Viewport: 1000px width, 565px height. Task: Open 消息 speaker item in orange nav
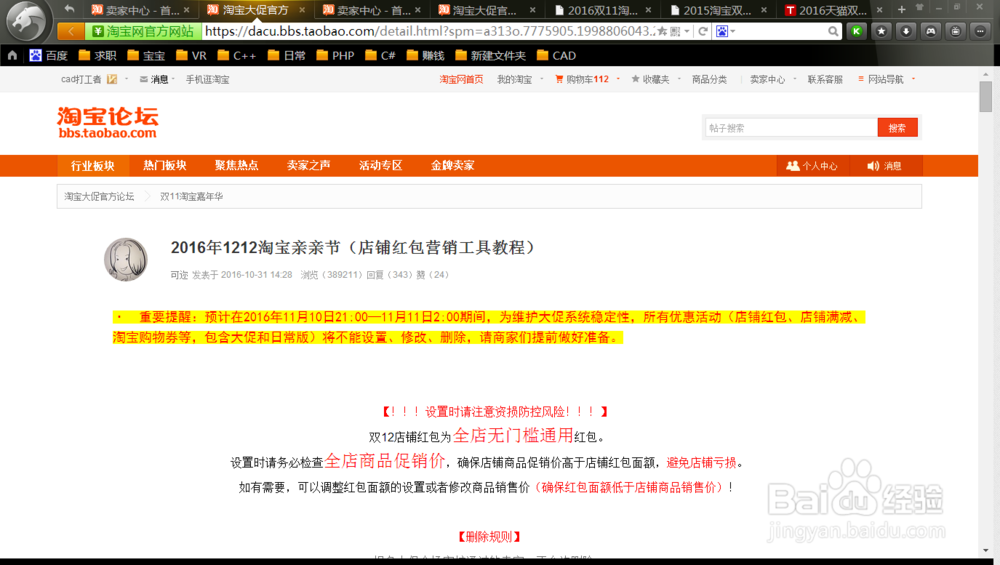(884, 166)
